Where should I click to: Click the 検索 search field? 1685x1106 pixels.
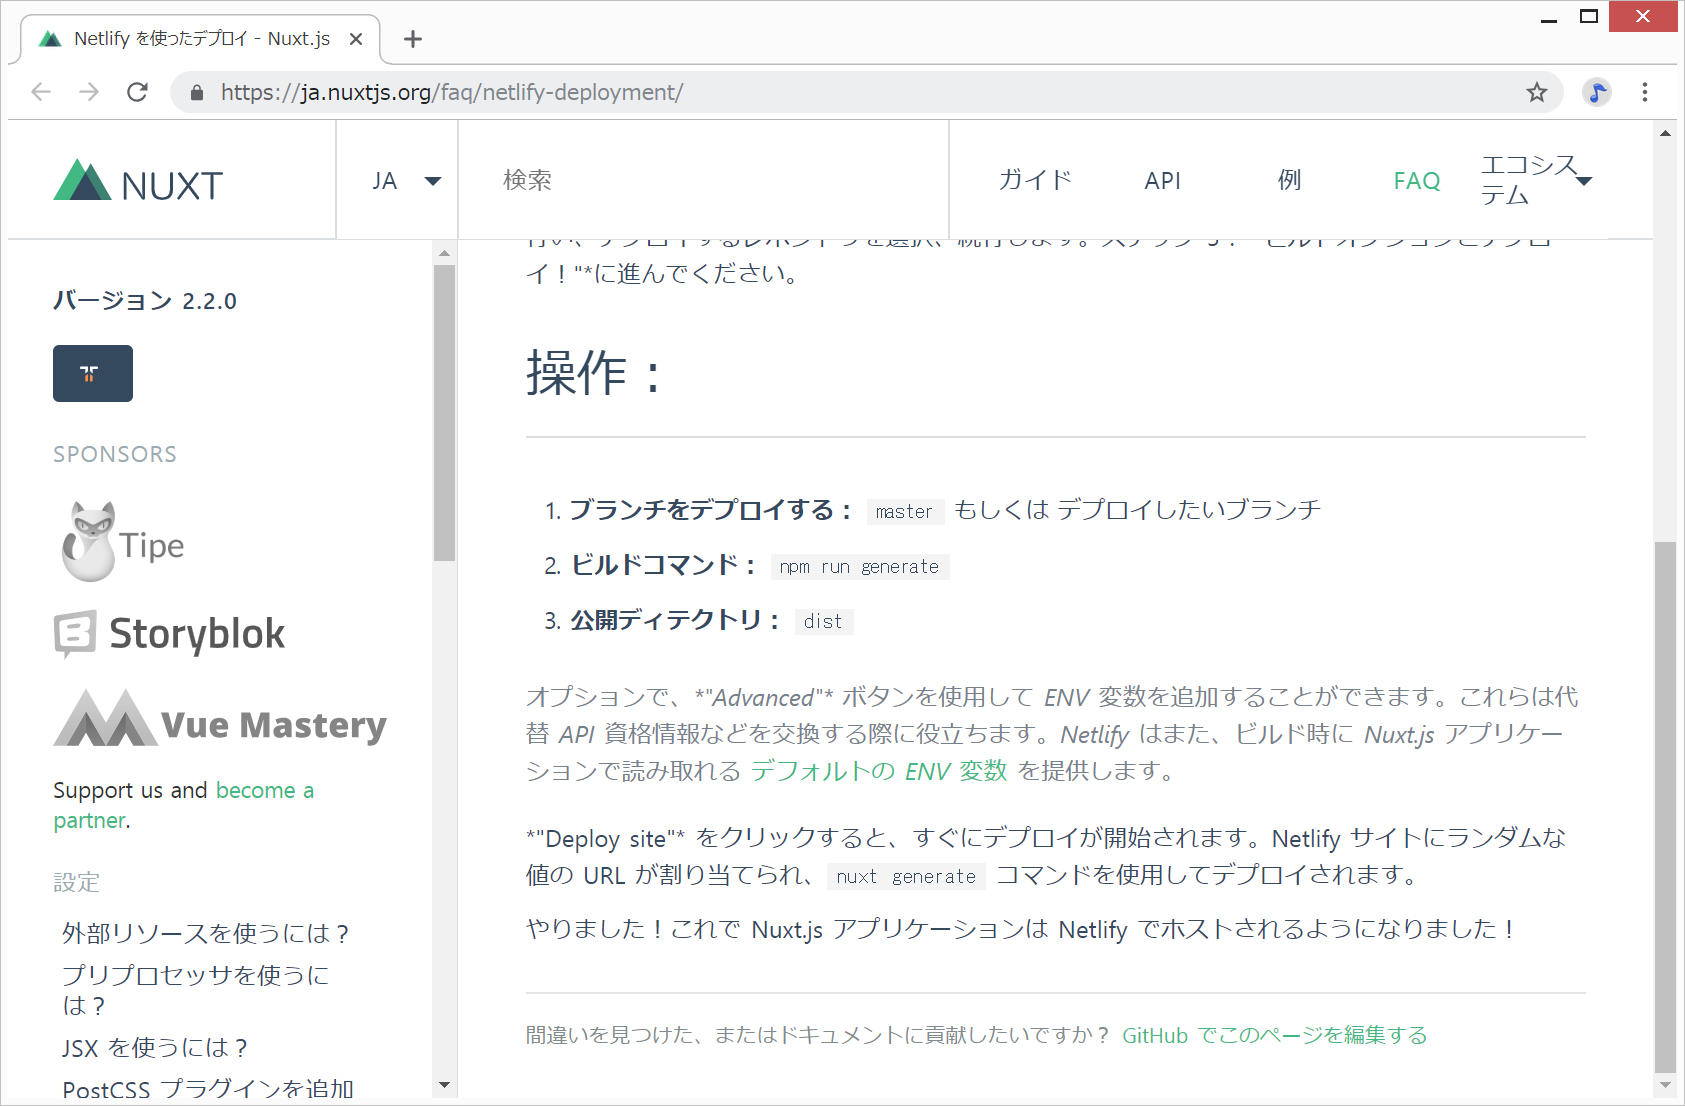pyautogui.click(x=700, y=181)
